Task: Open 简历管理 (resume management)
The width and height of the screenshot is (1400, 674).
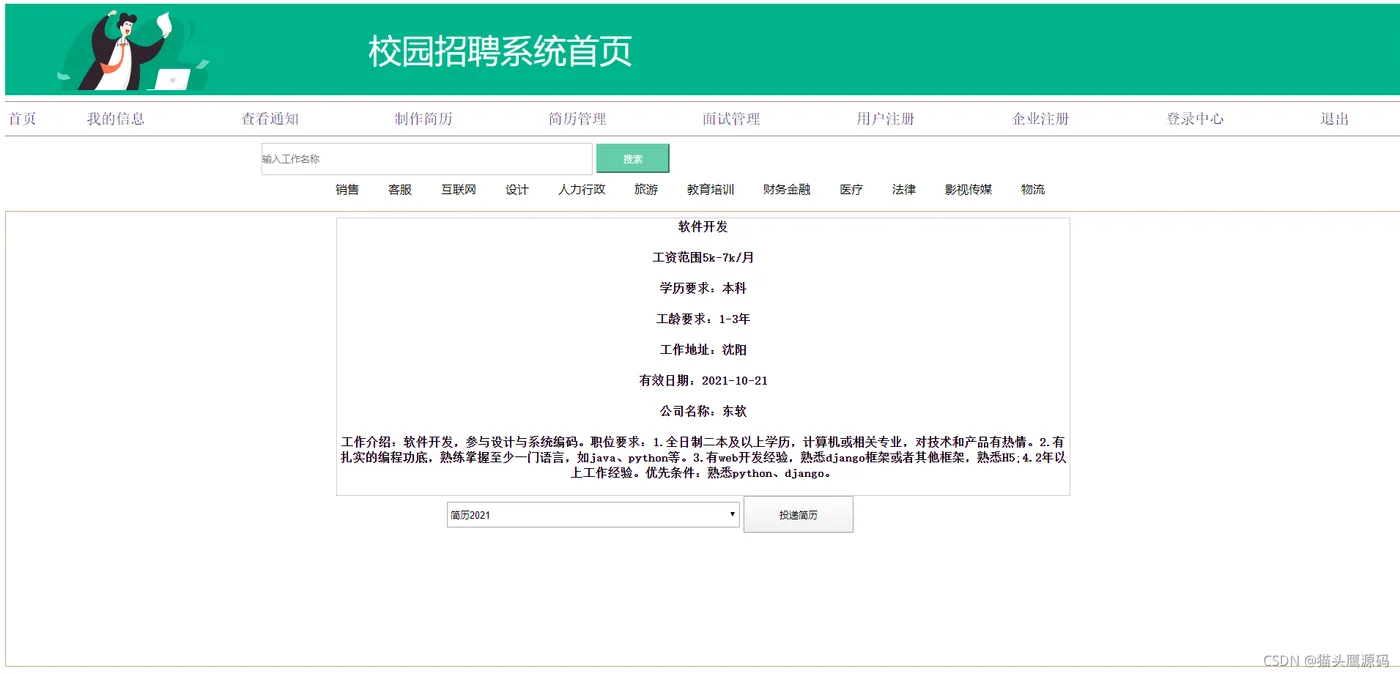Action: pyautogui.click(x=577, y=117)
